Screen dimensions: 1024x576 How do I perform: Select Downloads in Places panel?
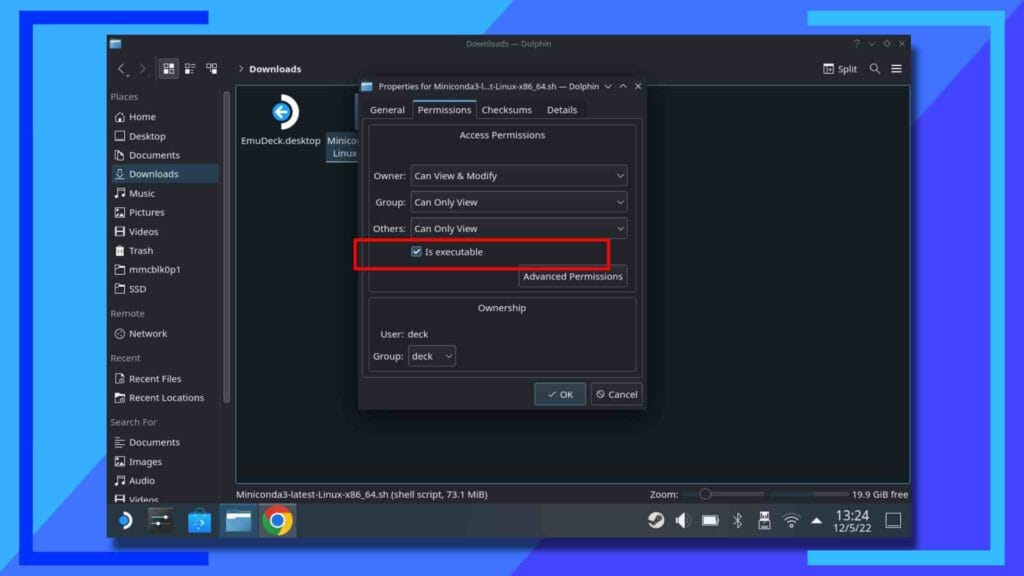point(165,174)
